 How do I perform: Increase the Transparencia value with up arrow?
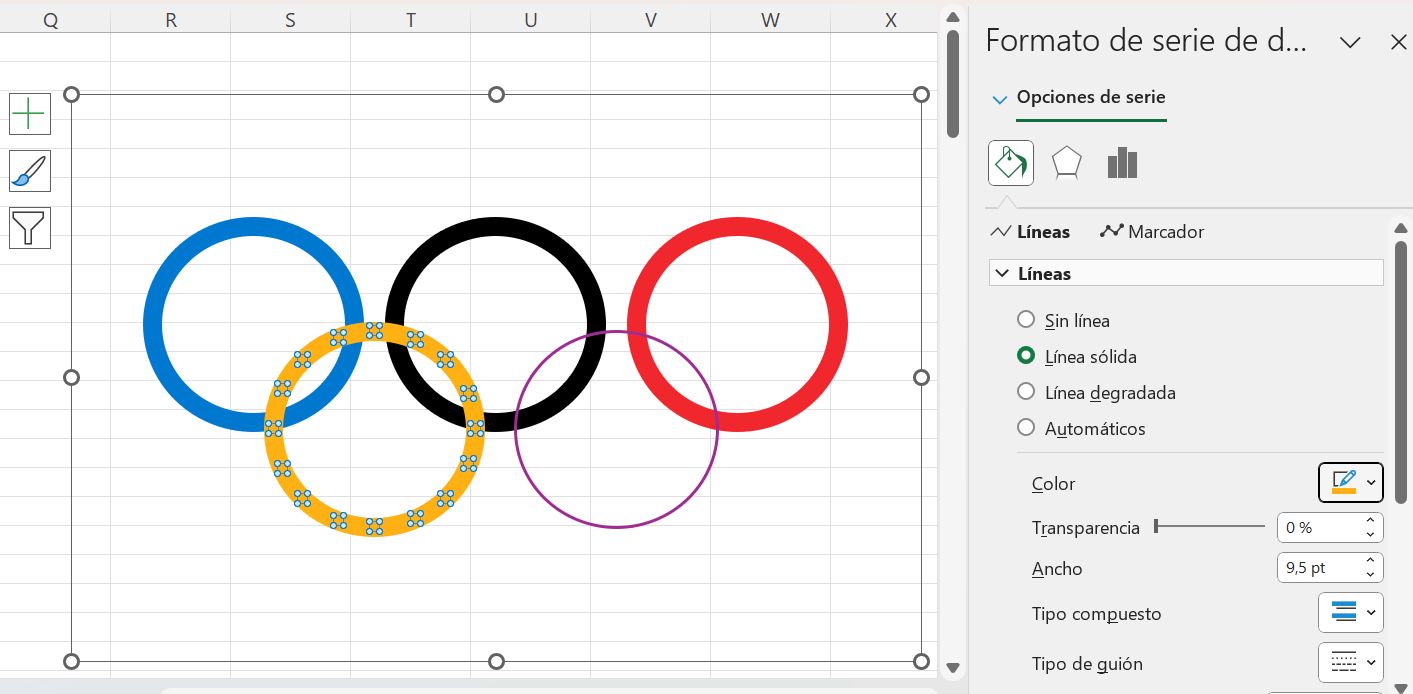click(1370, 520)
